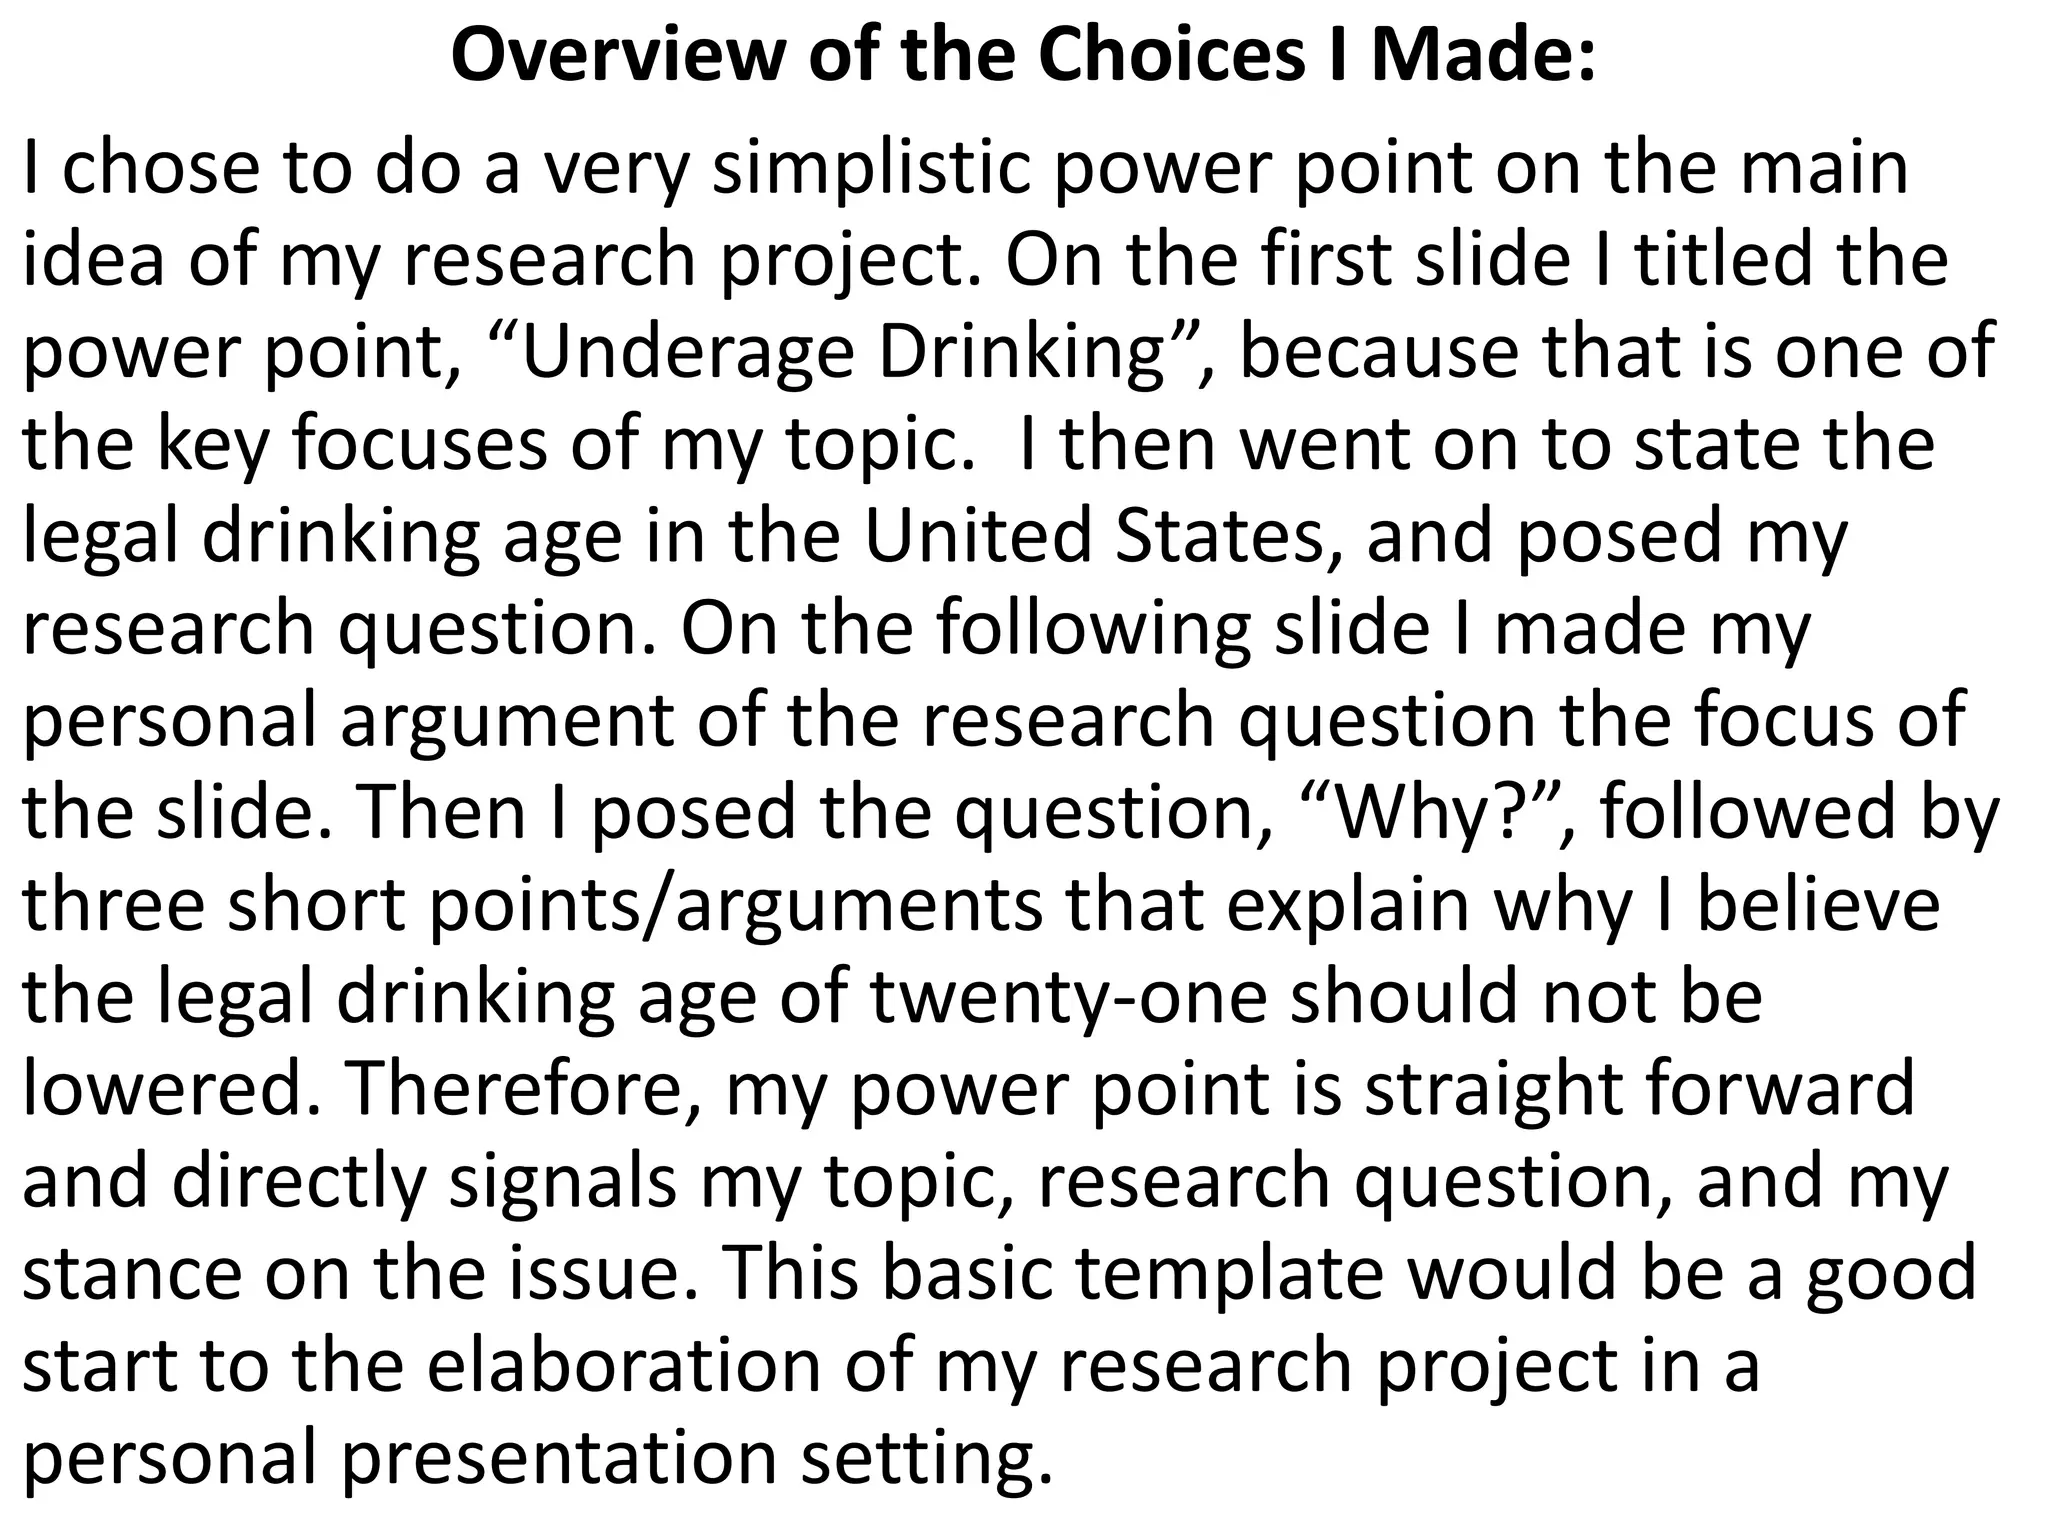Screen dimensions: 2048x1536
Task: Click the word "believe"
Action: click(1819, 905)
